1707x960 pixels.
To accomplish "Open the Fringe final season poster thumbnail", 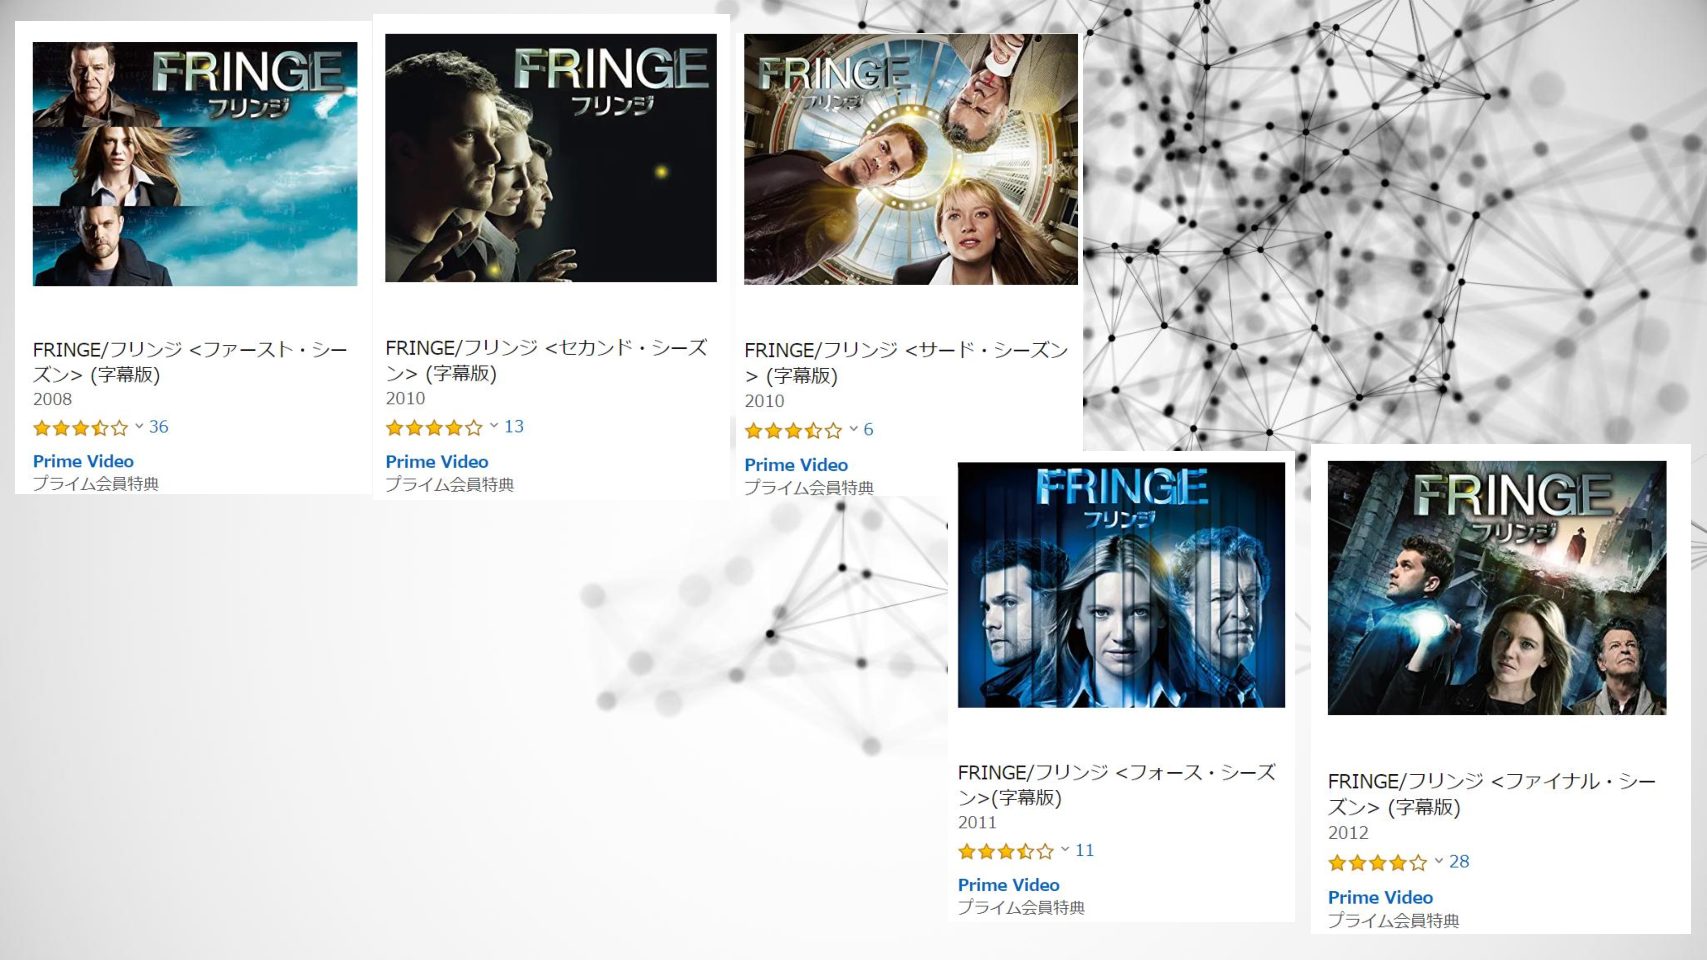I will coord(1497,587).
